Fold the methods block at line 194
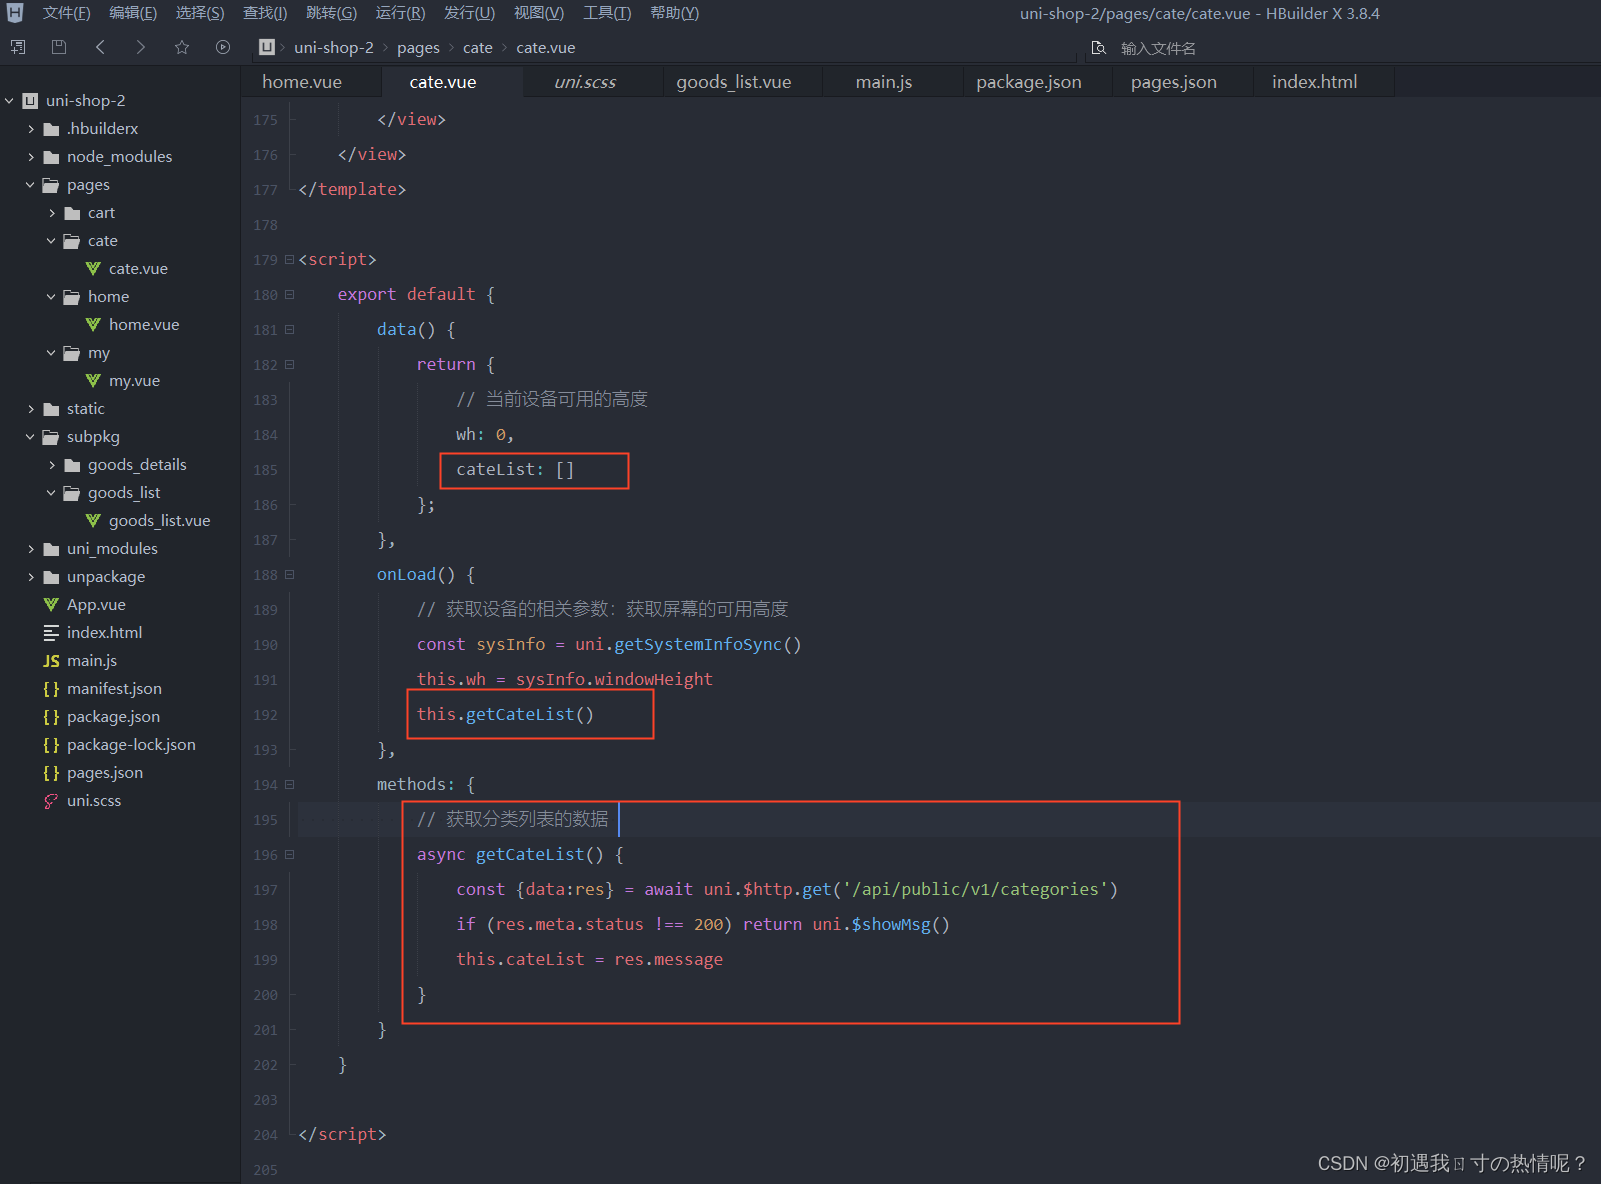Image resolution: width=1601 pixels, height=1184 pixels. (x=290, y=784)
